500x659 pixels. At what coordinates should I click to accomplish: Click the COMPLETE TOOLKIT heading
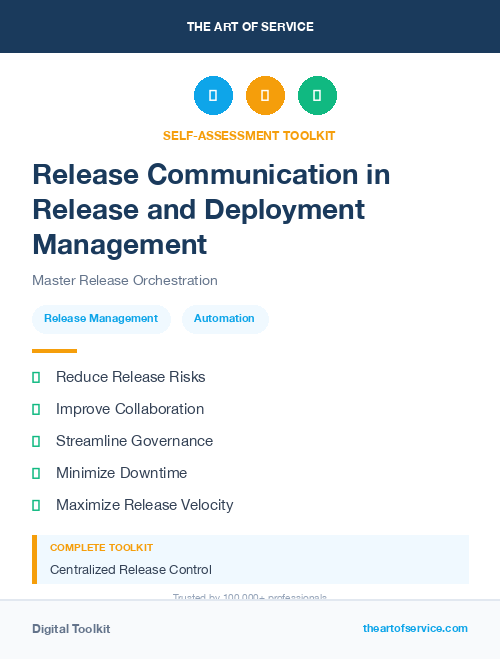coord(101,548)
